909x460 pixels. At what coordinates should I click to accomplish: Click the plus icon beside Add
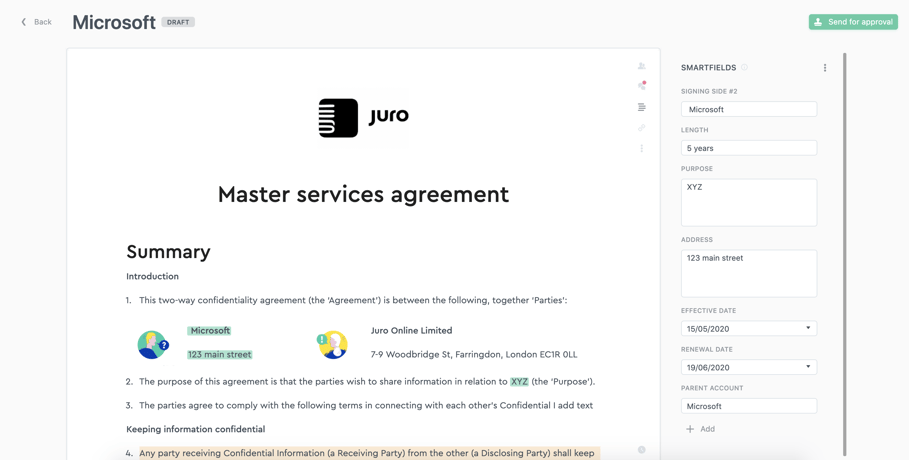click(x=690, y=429)
